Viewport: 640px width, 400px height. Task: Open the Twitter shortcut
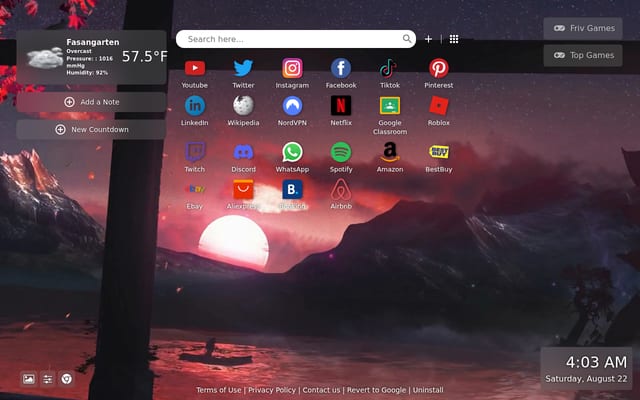click(x=243, y=68)
